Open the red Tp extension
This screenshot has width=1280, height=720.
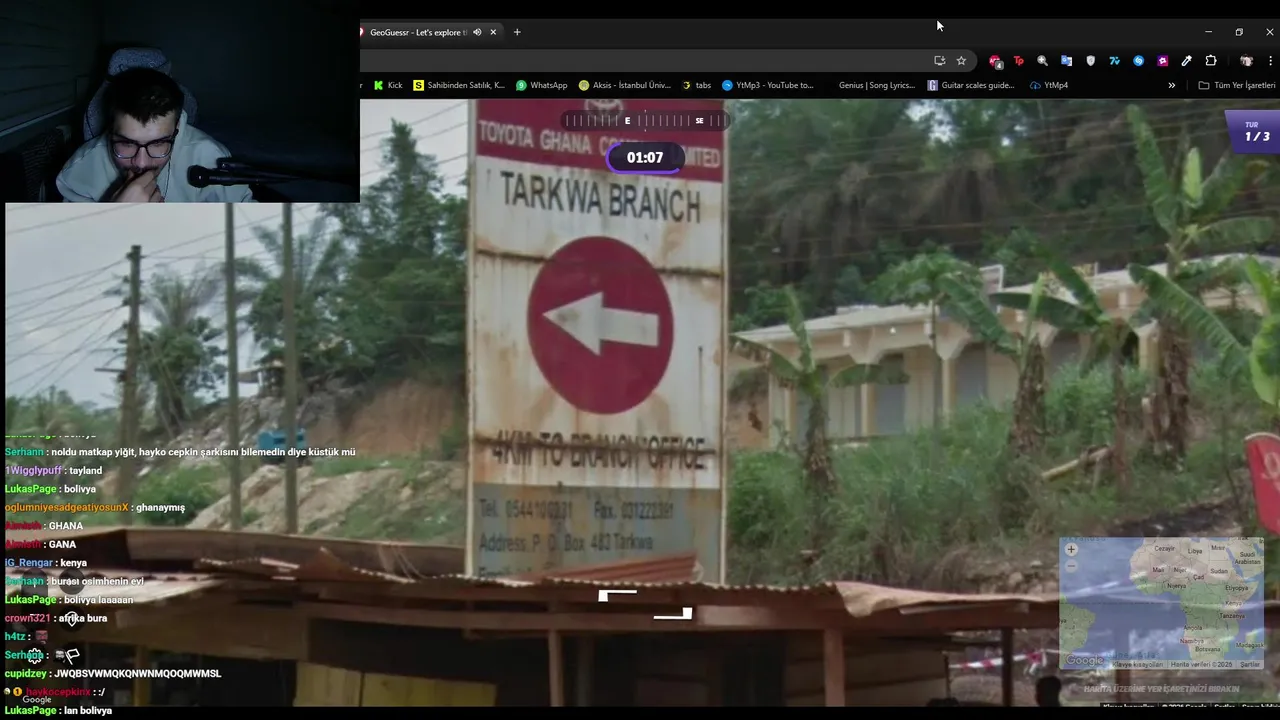(x=1018, y=61)
